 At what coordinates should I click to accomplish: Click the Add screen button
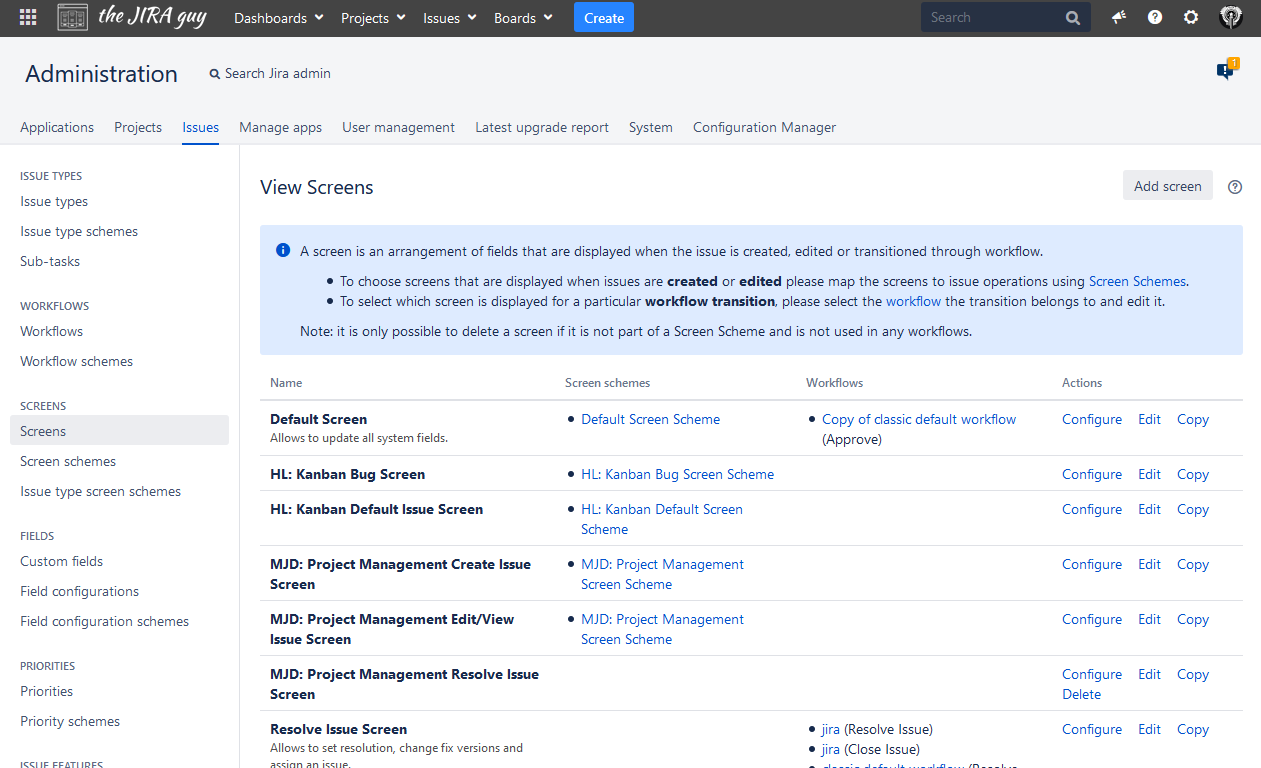coord(1167,186)
